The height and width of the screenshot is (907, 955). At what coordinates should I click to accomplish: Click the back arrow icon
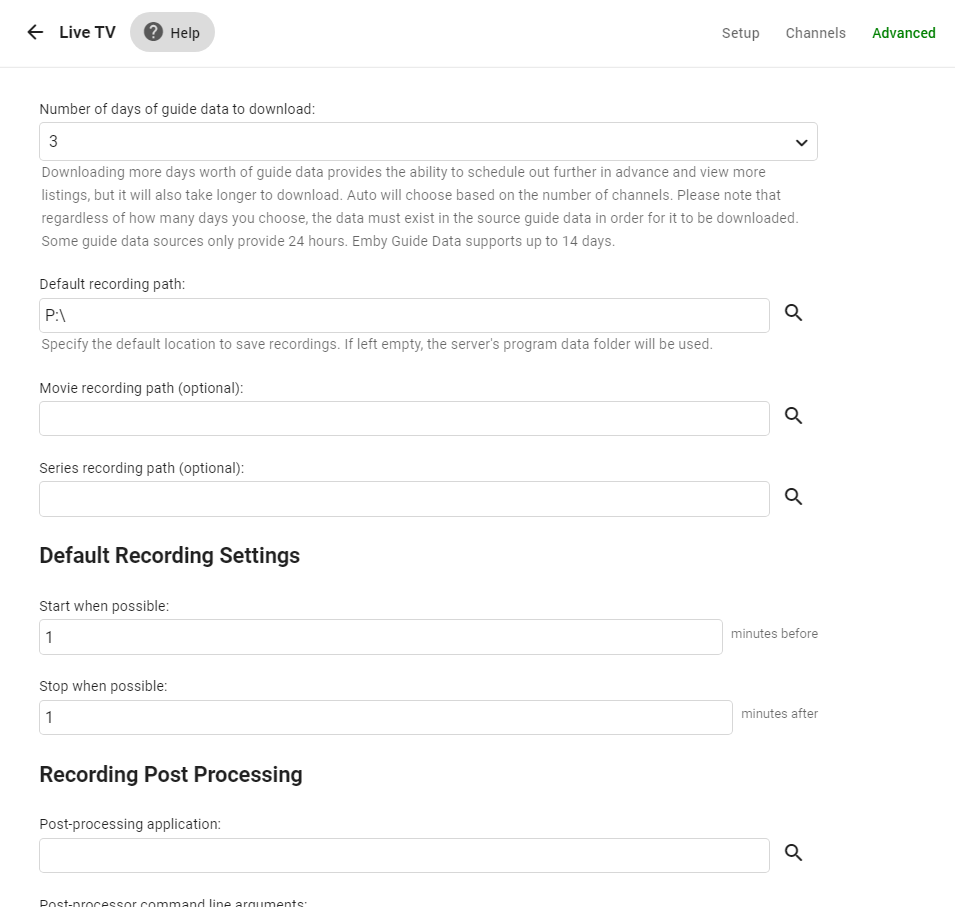(x=35, y=32)
